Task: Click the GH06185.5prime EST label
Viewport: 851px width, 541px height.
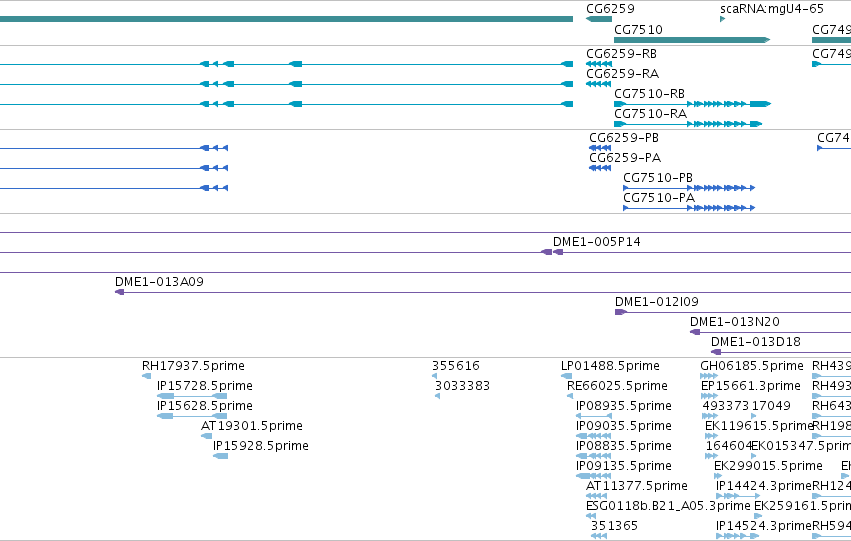Action: click(752, 366)
